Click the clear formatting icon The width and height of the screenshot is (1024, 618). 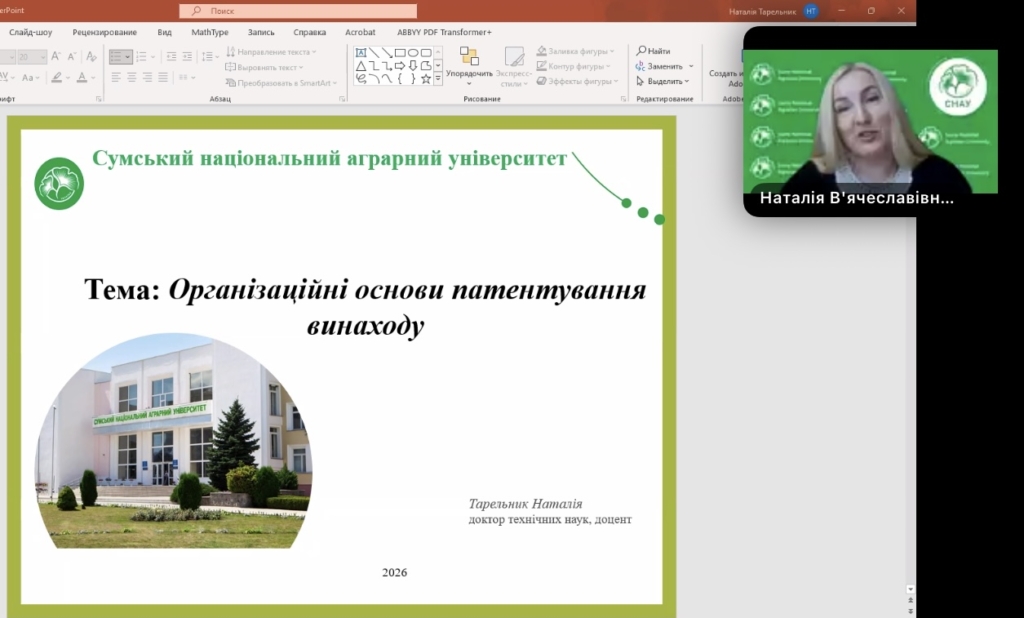94,57
